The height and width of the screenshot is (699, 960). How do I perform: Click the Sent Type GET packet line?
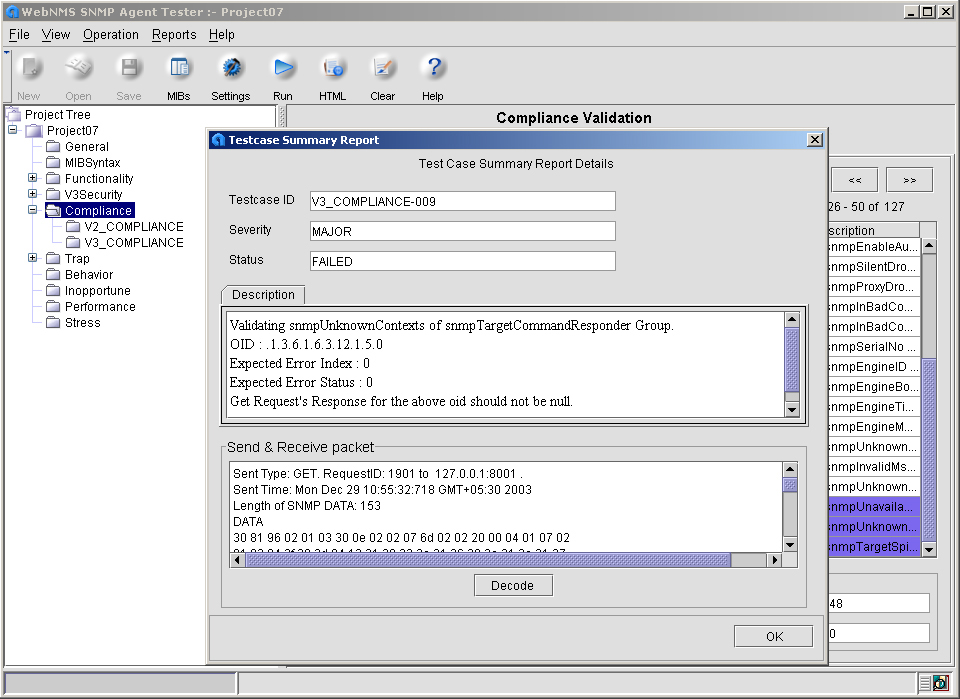point(378,474)
